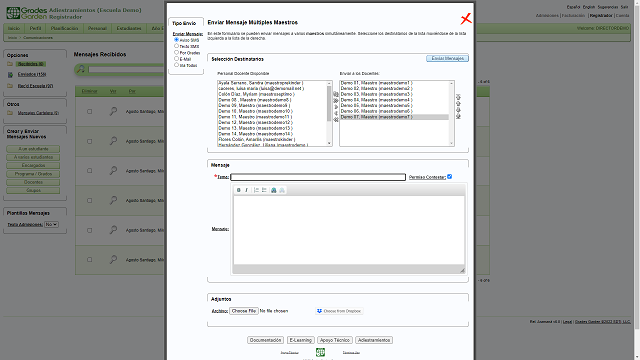Check the third message row's Eliminar checkbox

click(89, 171)
